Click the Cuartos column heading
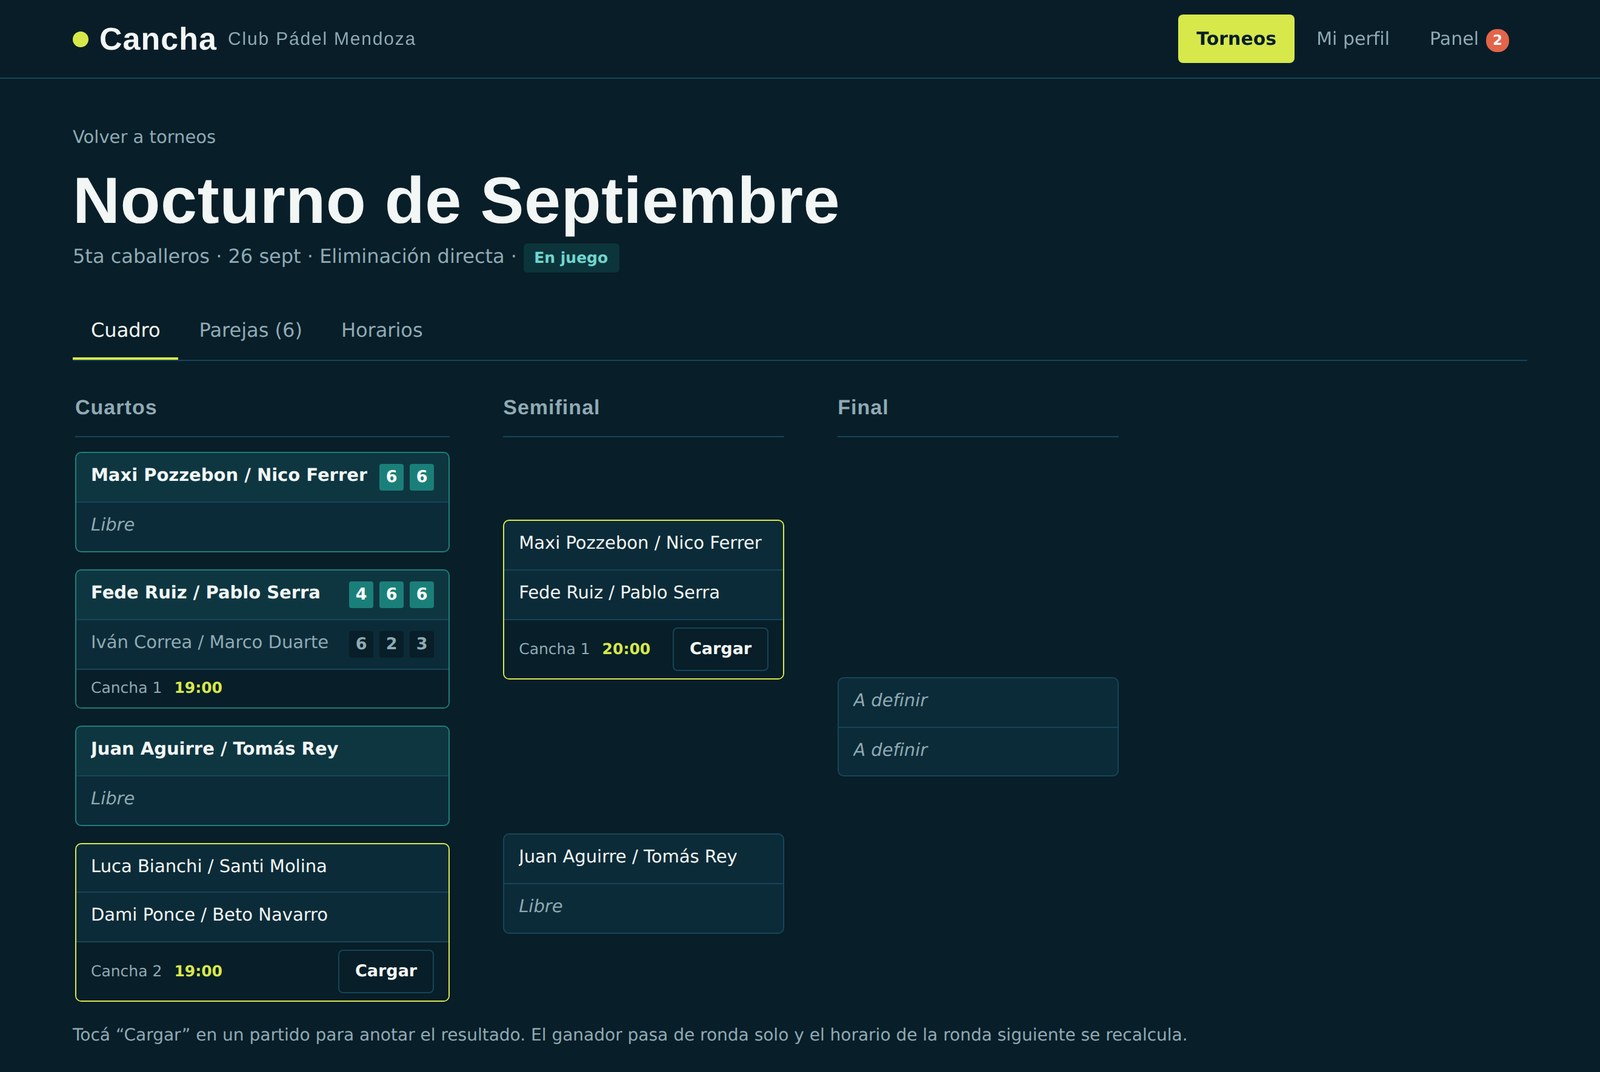This screenshot has width=1600, height=1072. pyautogui.click(x=116, y=407)
